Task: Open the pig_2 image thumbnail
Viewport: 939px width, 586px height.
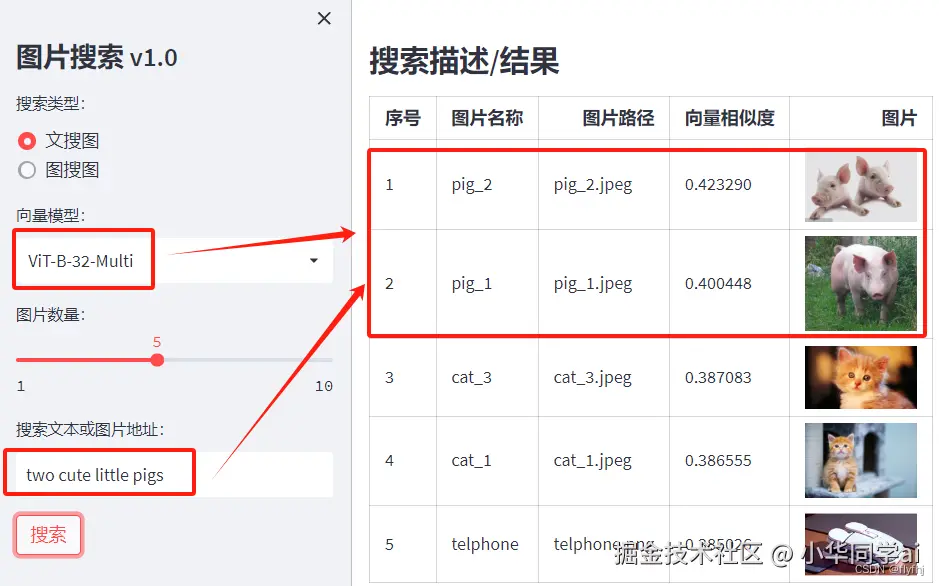Action: point(860,187)
